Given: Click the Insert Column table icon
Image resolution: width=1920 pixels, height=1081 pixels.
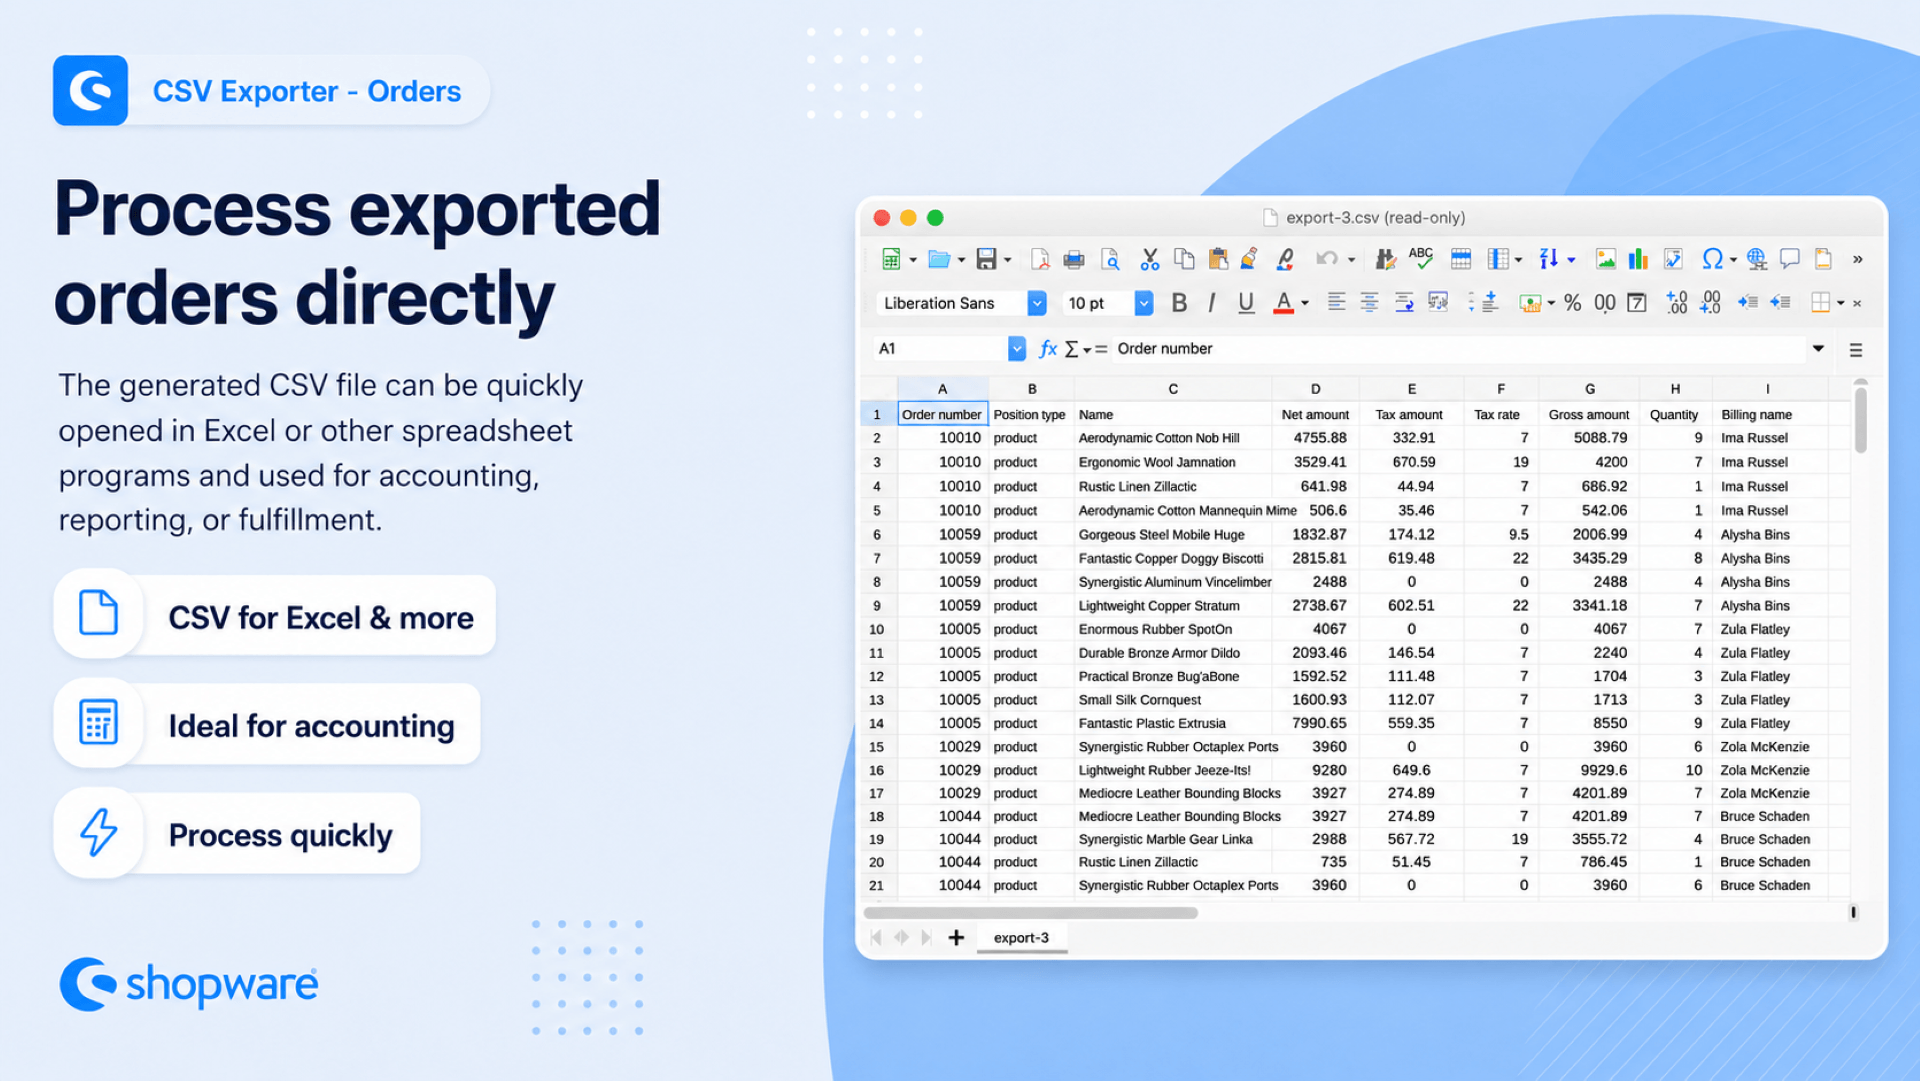Looking at the screenshot, I should coord(1498,260).
